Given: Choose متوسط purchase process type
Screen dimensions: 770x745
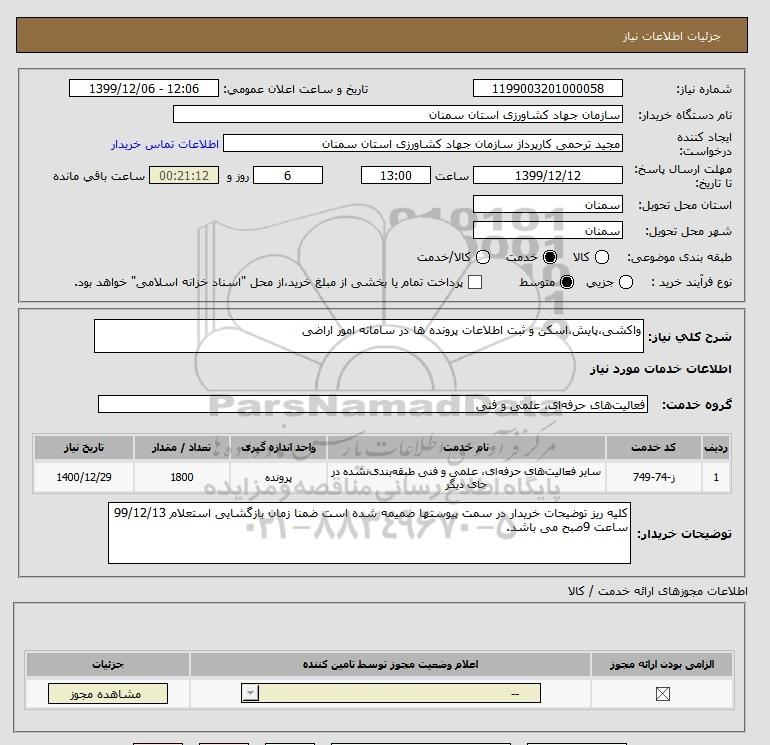Looking at the screenshot, I should pyautogui.click(x=567, y=282).
